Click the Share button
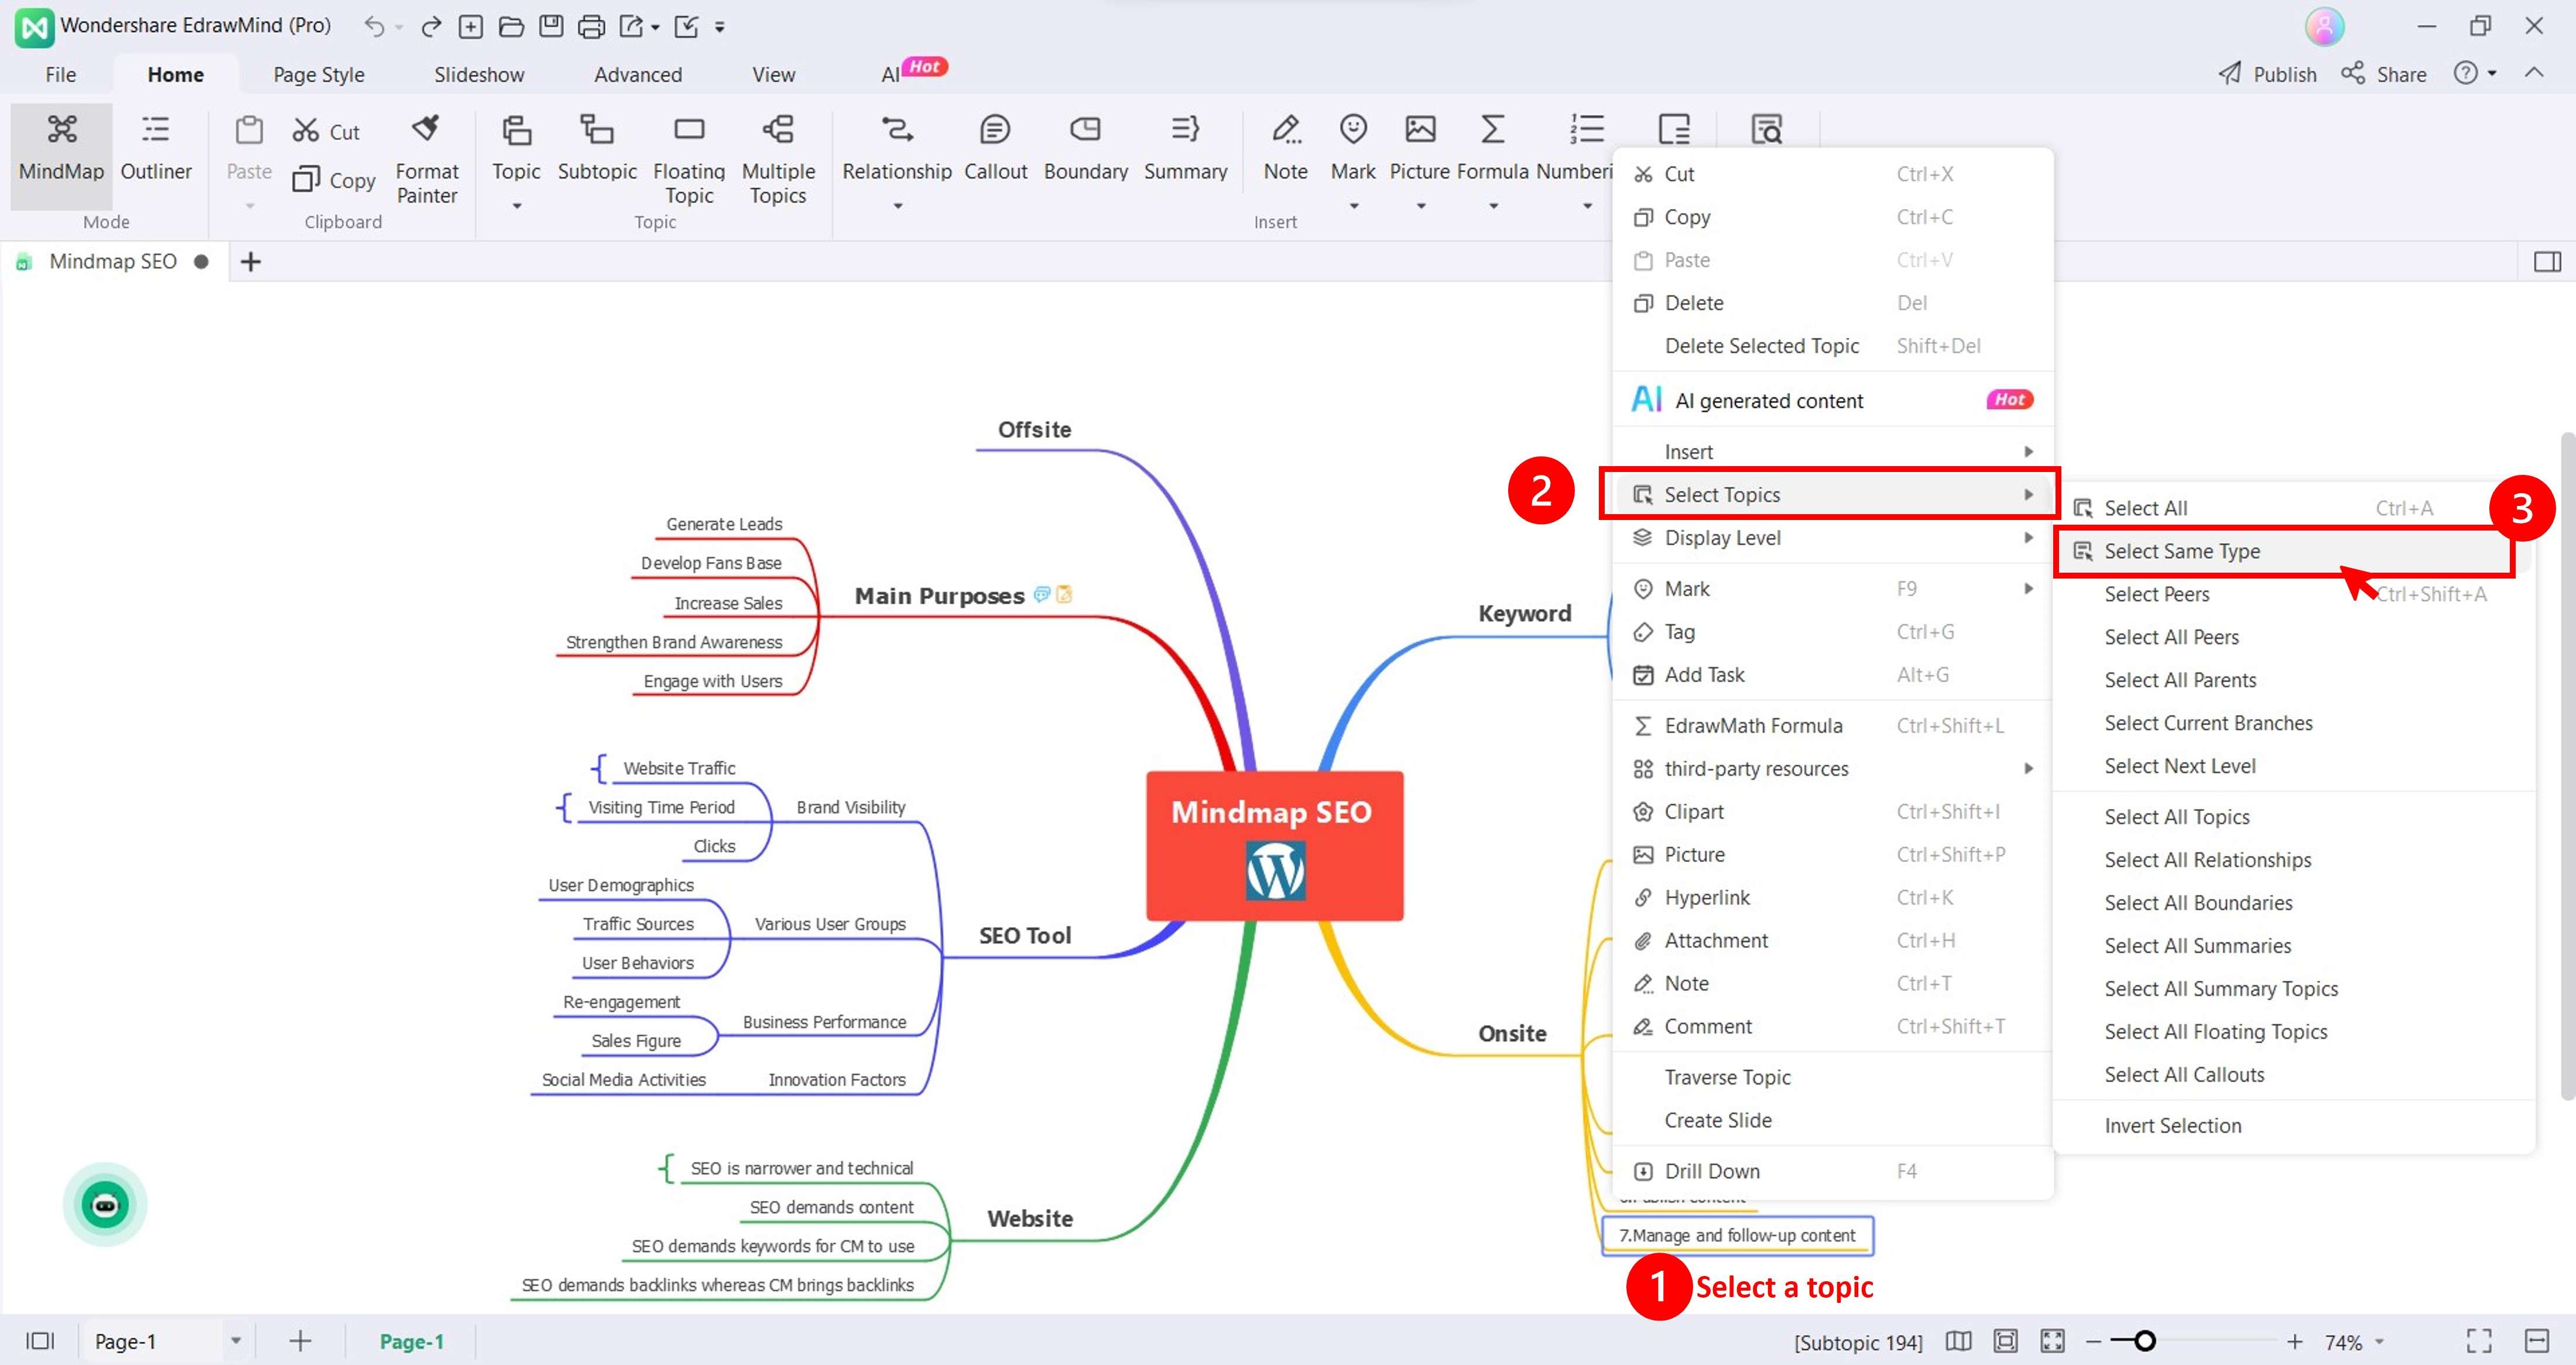2576x1365 pixels. point(2384,74)
